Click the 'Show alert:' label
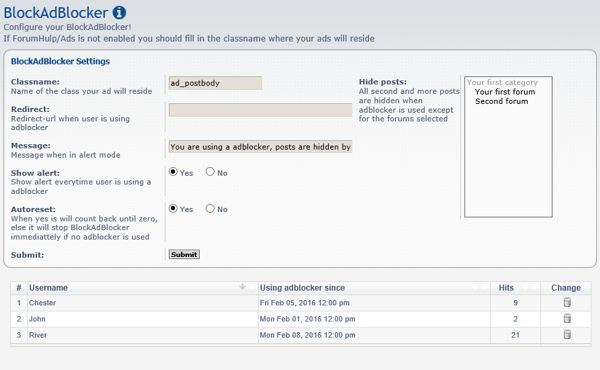This screenshot has height=370, width=600. point(35,173)
